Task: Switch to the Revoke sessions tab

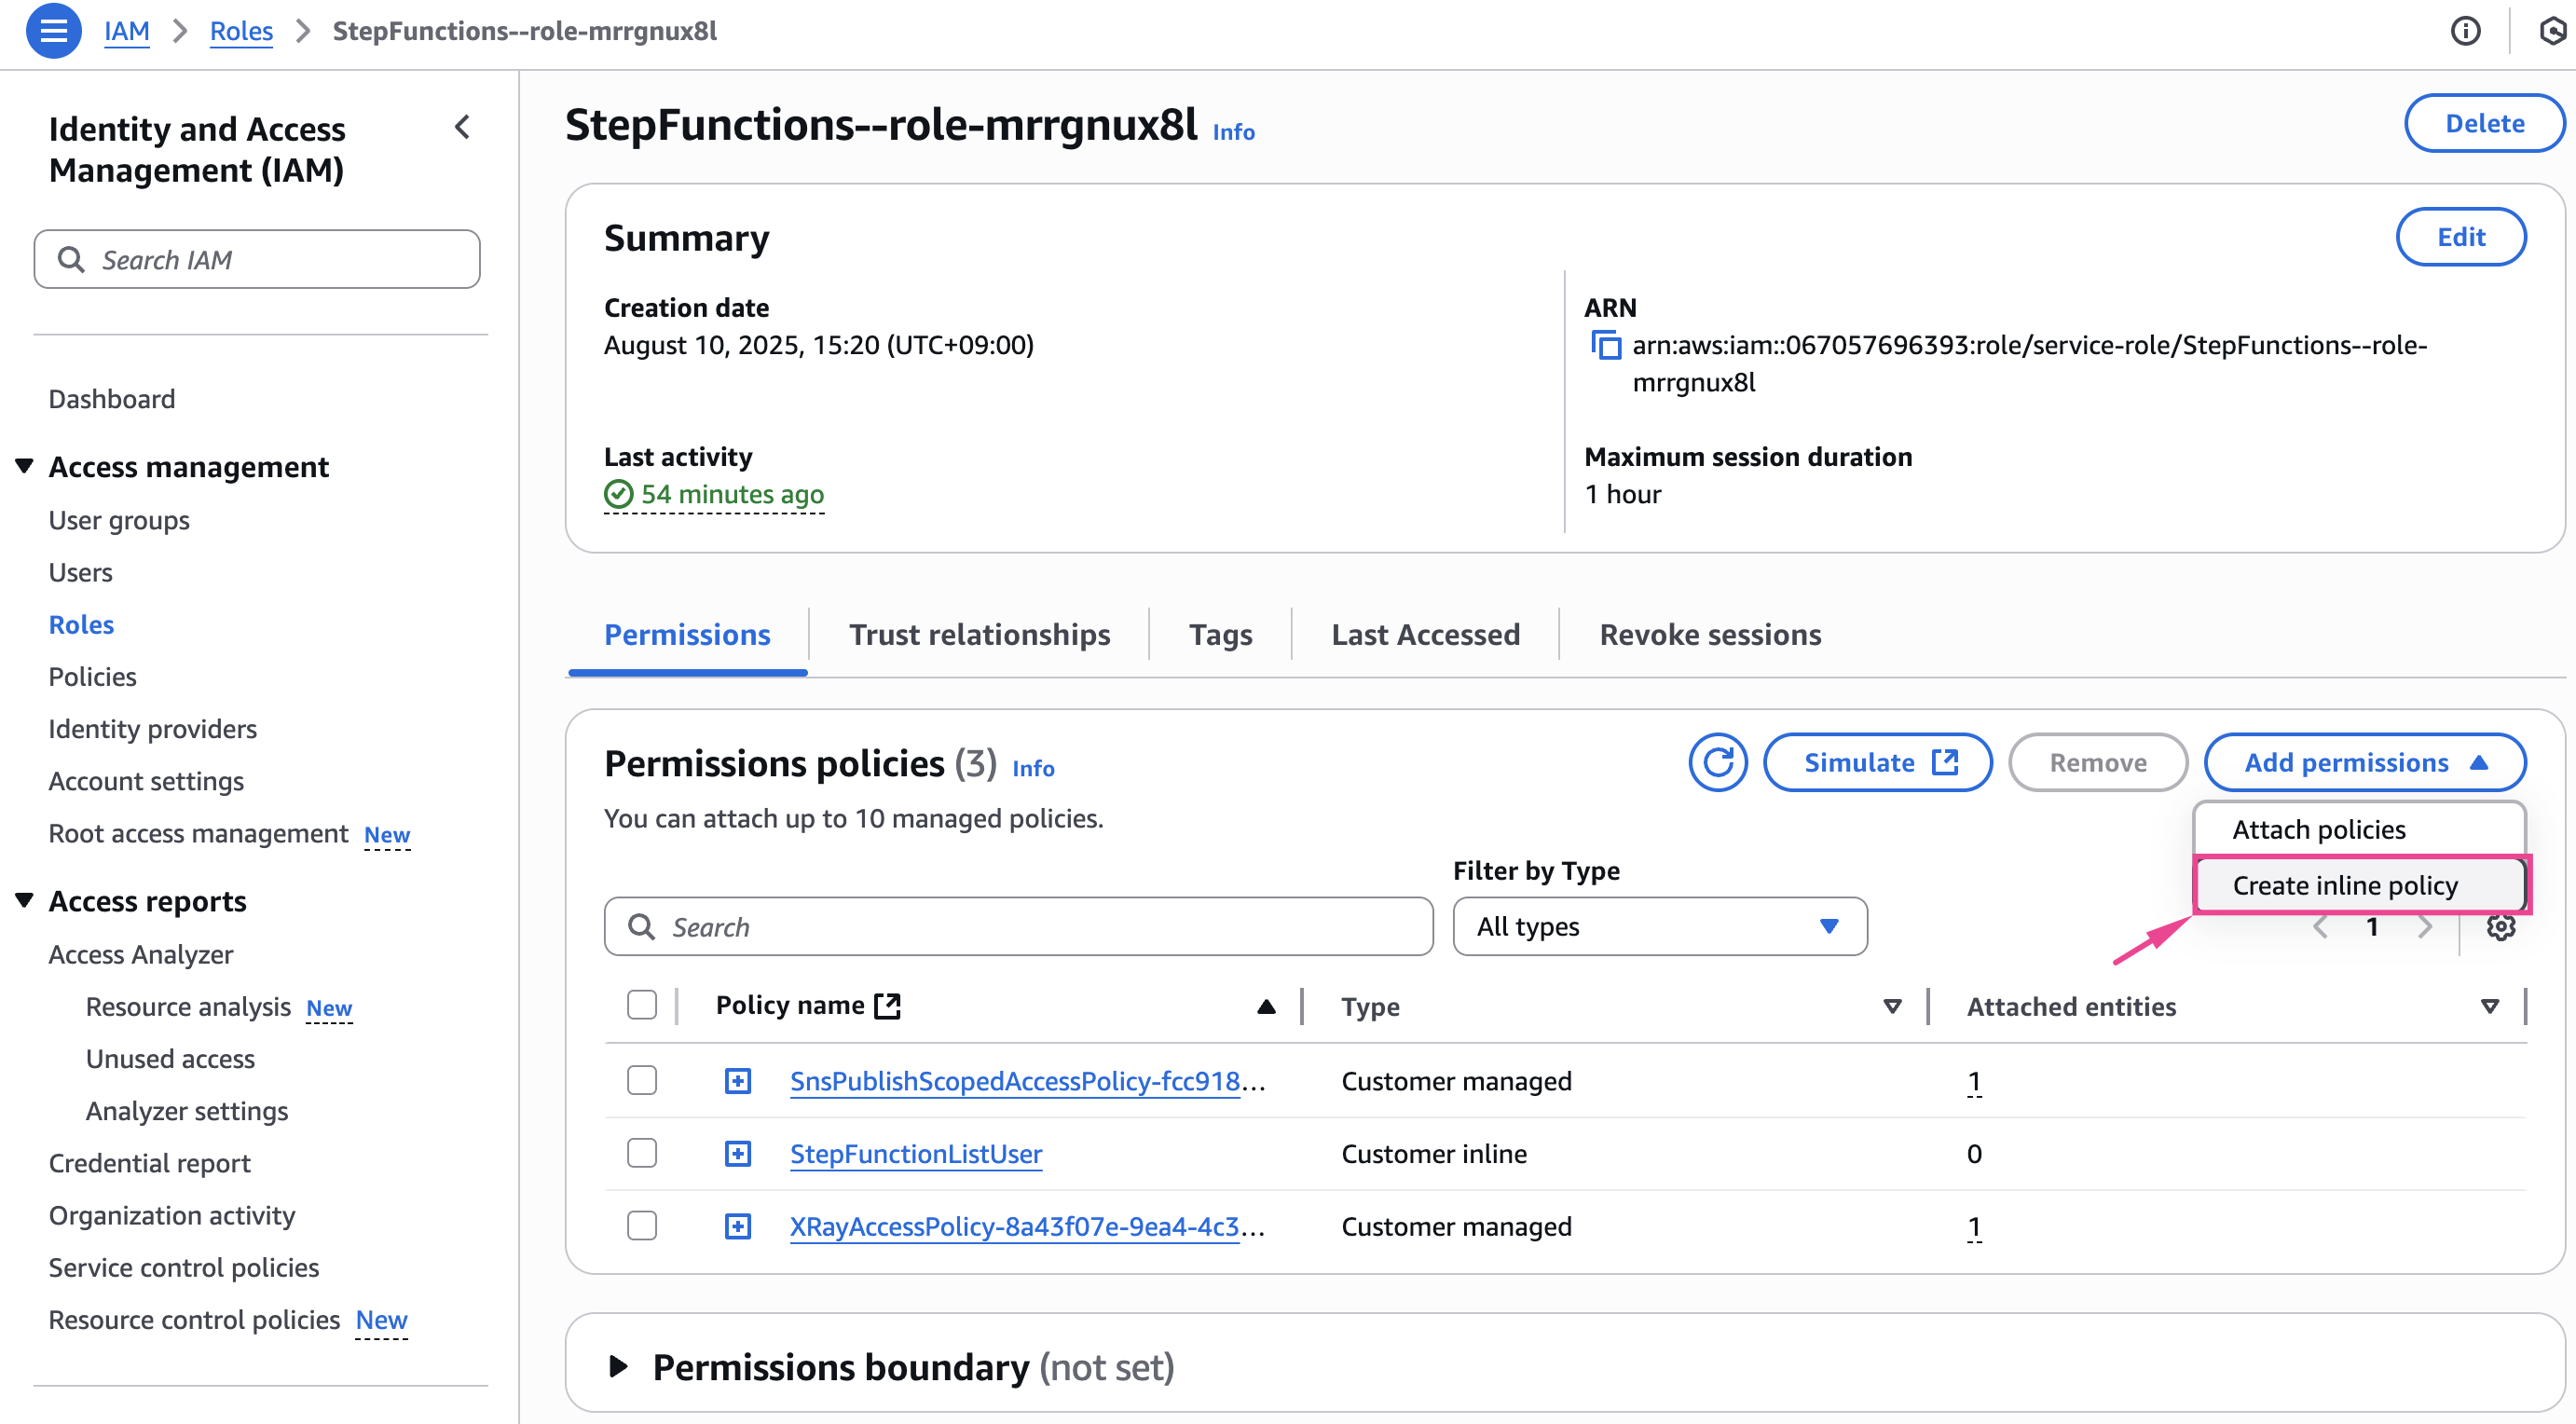Action: (1710, 634)
